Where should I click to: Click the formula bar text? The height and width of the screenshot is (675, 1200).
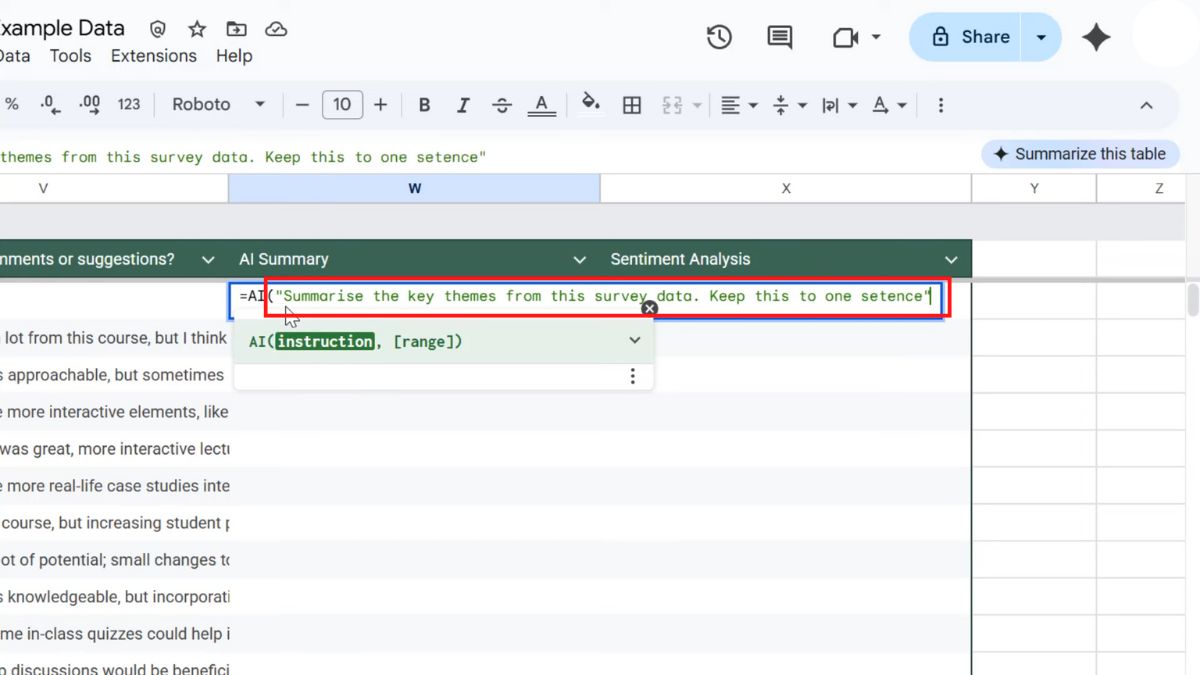pos(243,157)
